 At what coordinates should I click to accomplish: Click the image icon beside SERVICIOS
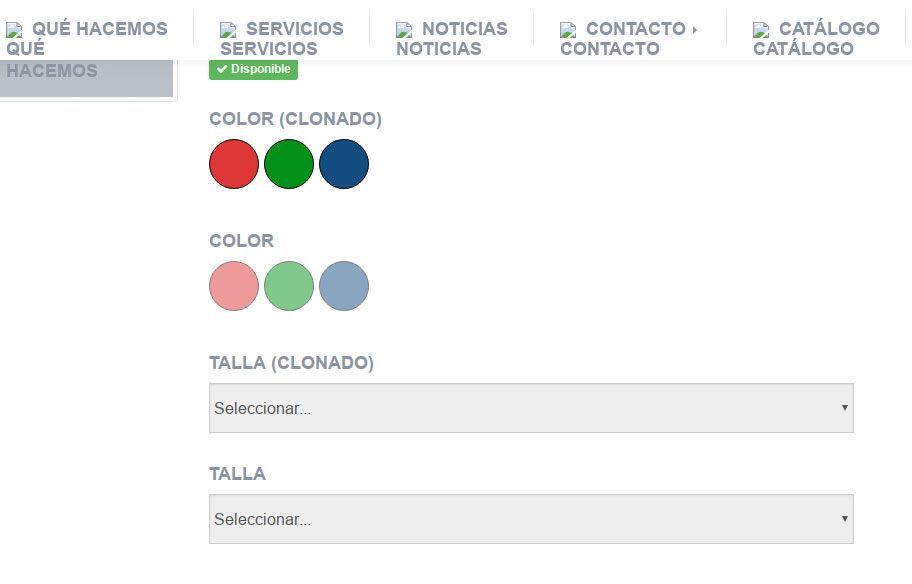click(x=228, y=30)
